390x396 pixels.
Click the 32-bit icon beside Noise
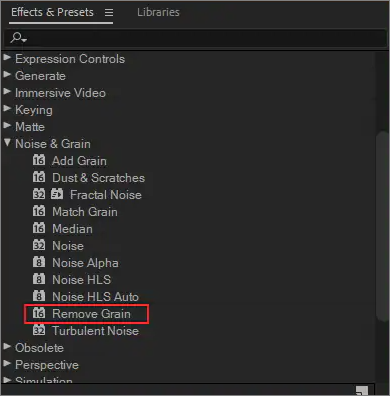point(39,245)
